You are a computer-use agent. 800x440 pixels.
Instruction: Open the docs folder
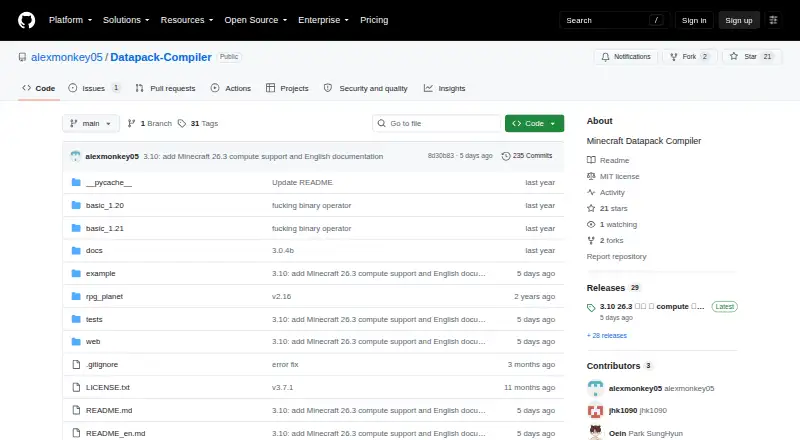tap(94, 251)
